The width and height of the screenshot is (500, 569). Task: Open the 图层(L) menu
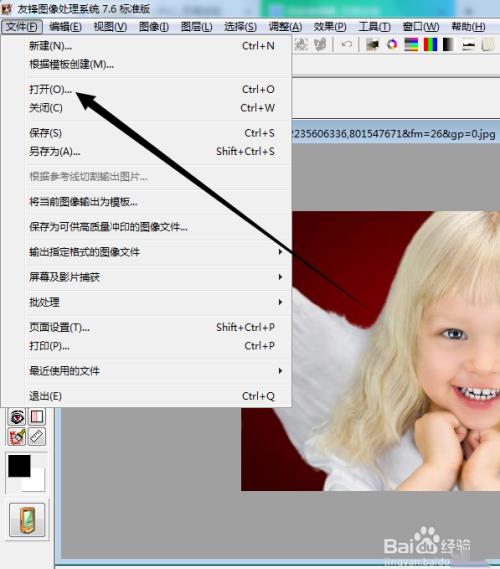[x=197, y=27]
